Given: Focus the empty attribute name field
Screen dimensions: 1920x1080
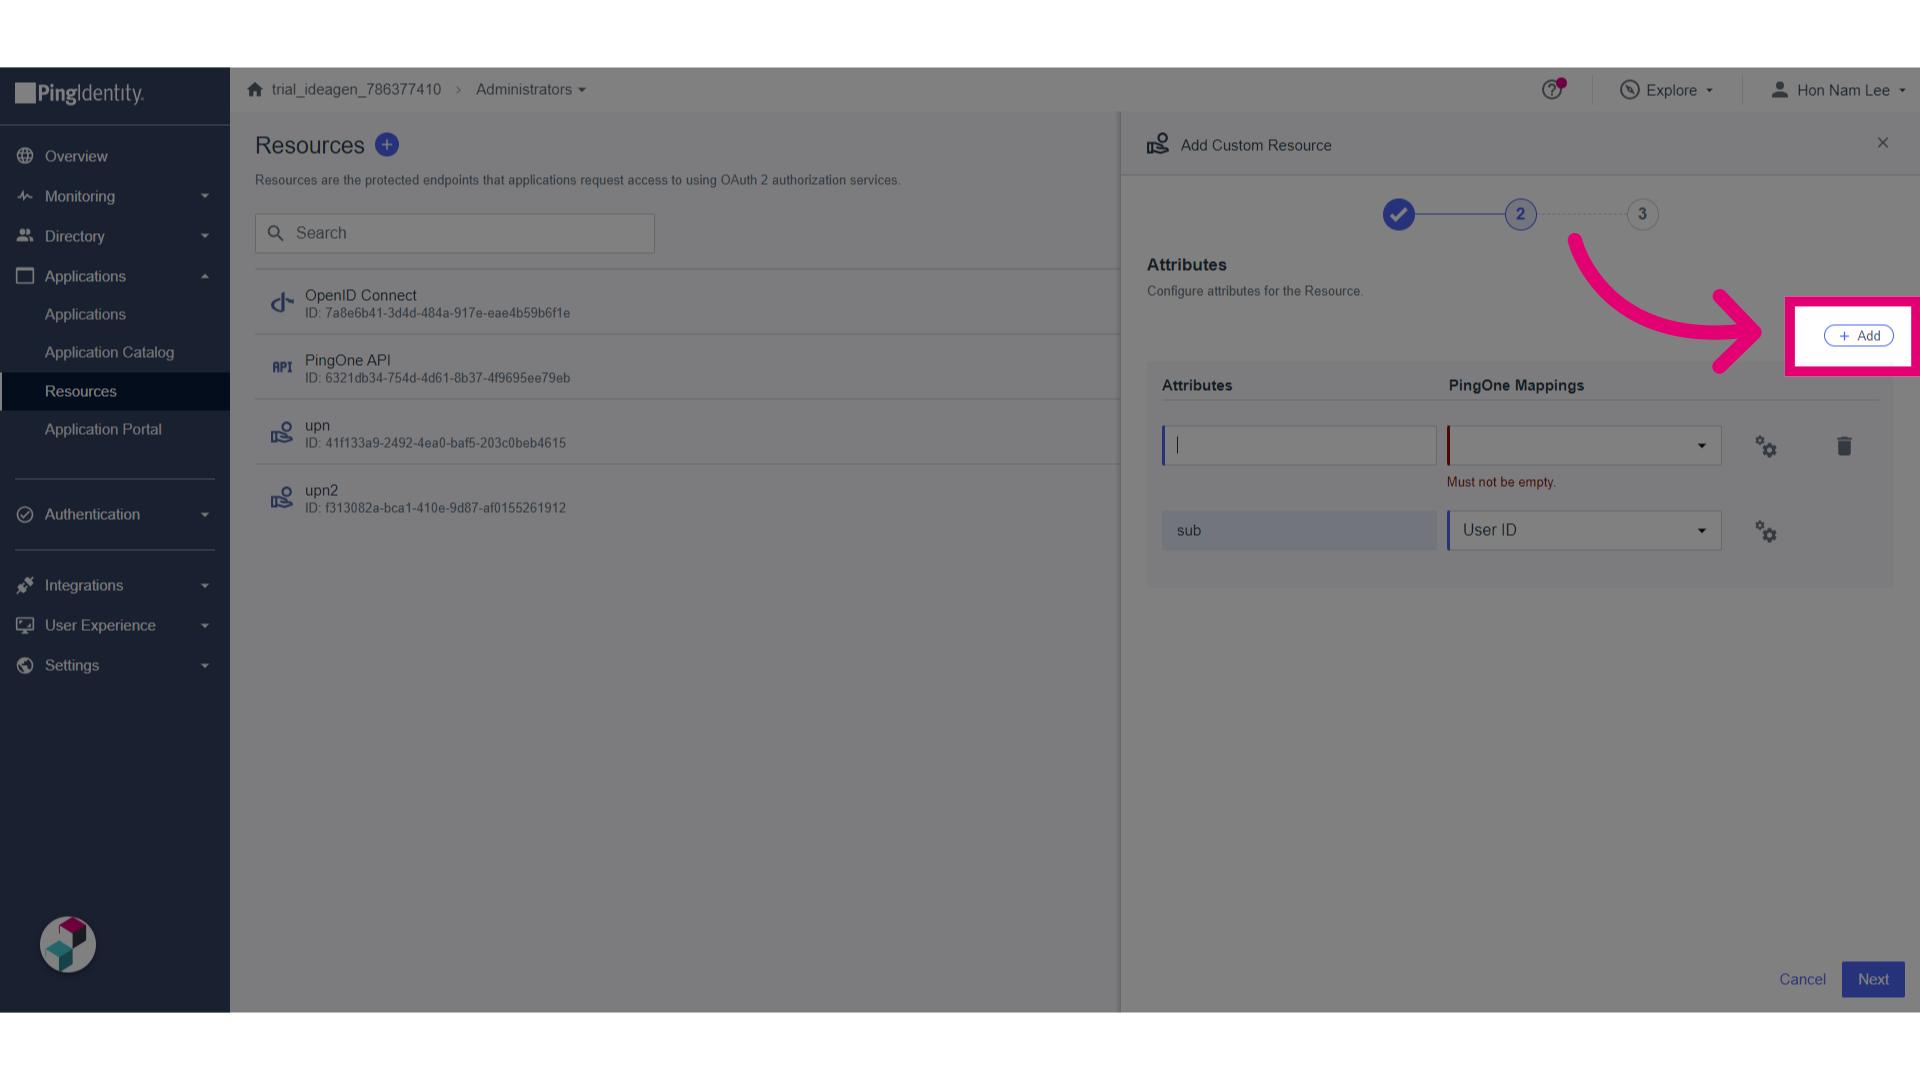Looking at the screenshot, I should pos(1299,445).
